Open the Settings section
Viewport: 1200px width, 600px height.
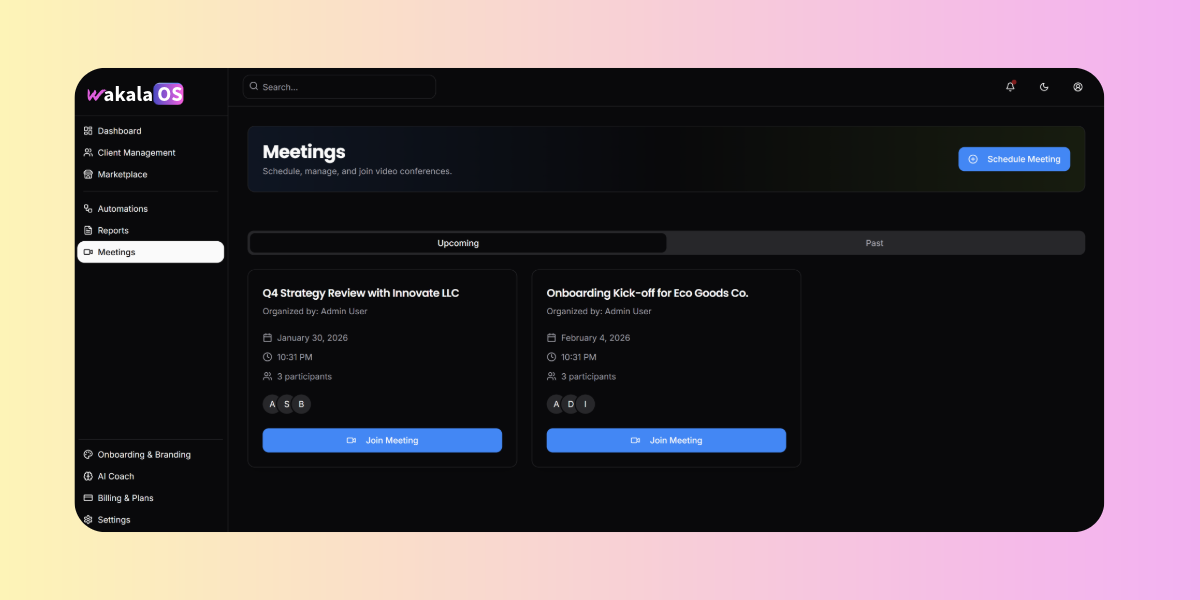(x=115, y=519)
